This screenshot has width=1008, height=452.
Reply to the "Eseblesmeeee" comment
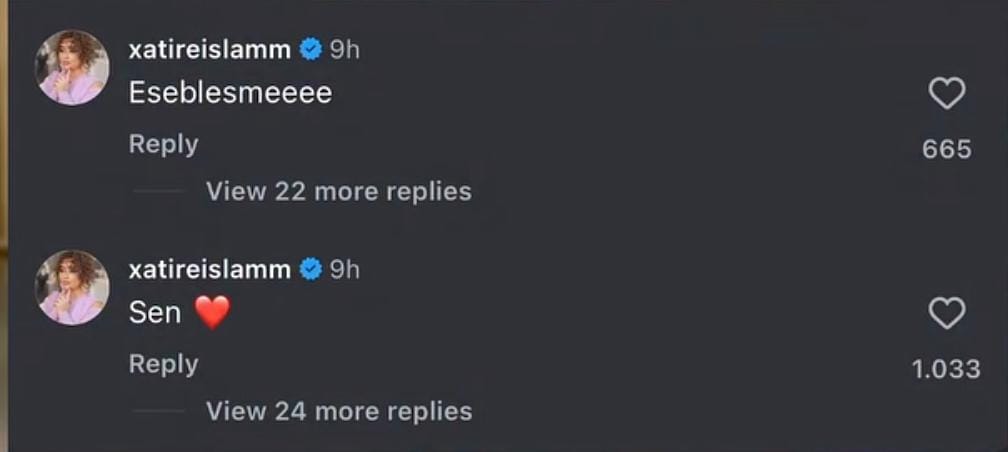[163, 144]
